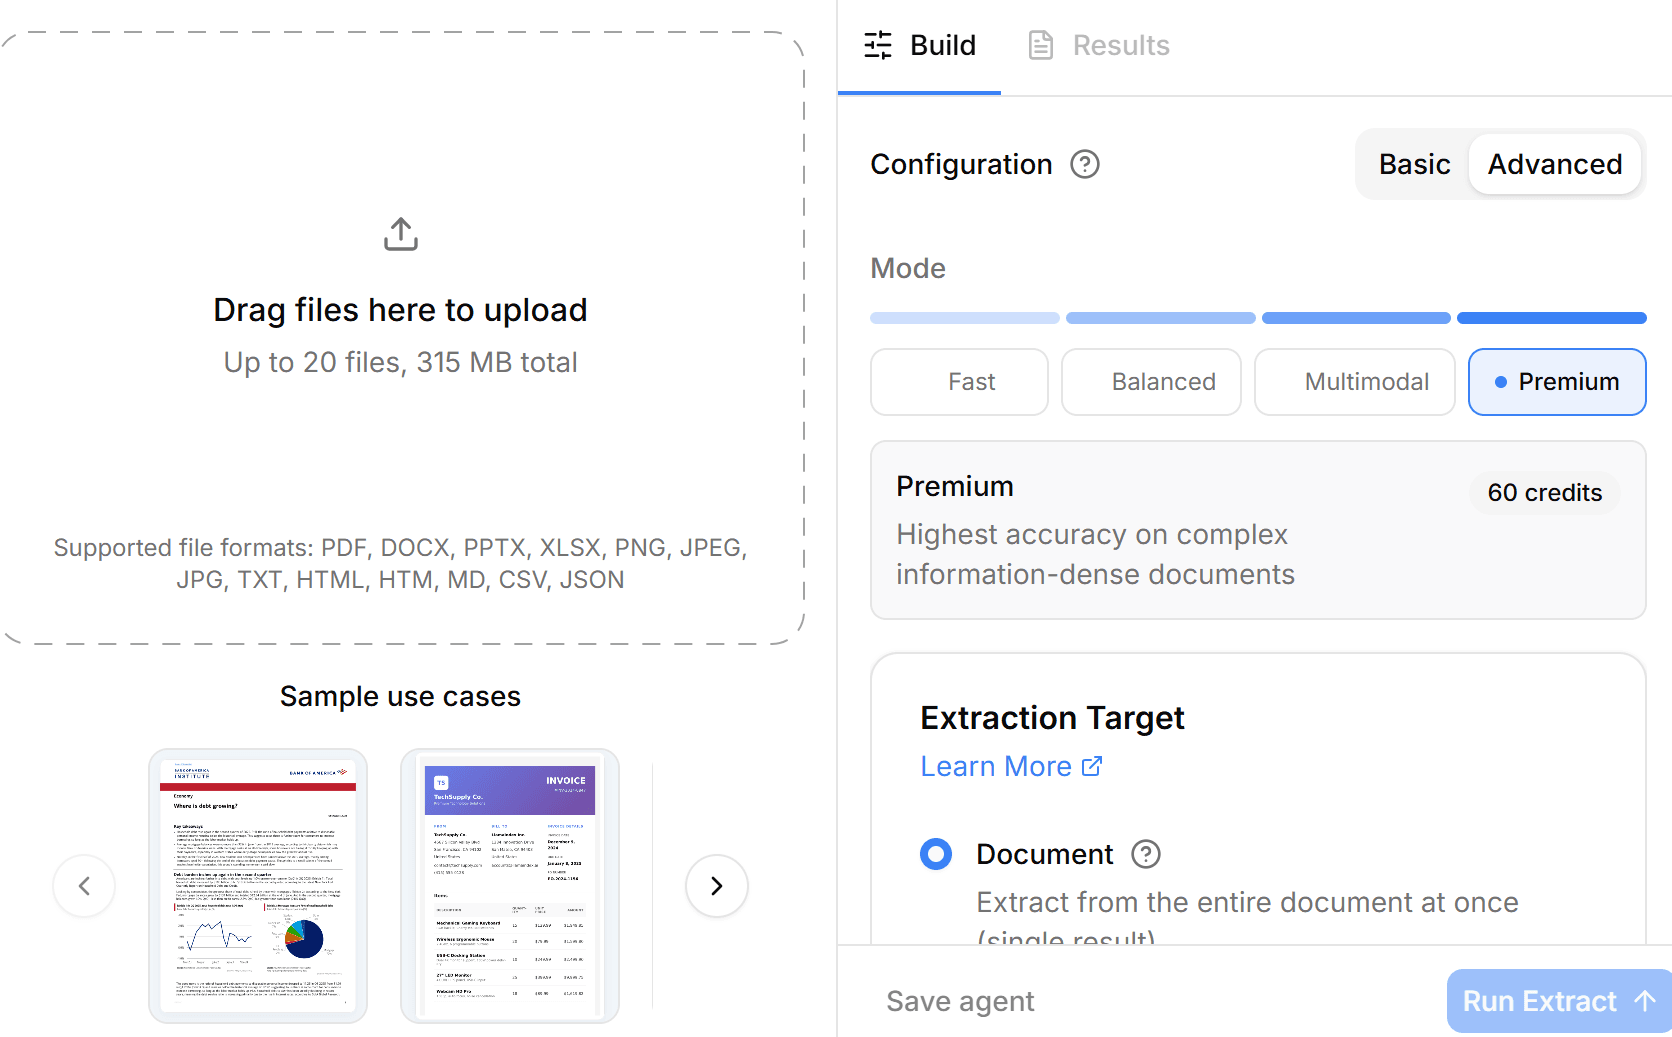
Task: Open the Build tab
Action: coord(920,45)
